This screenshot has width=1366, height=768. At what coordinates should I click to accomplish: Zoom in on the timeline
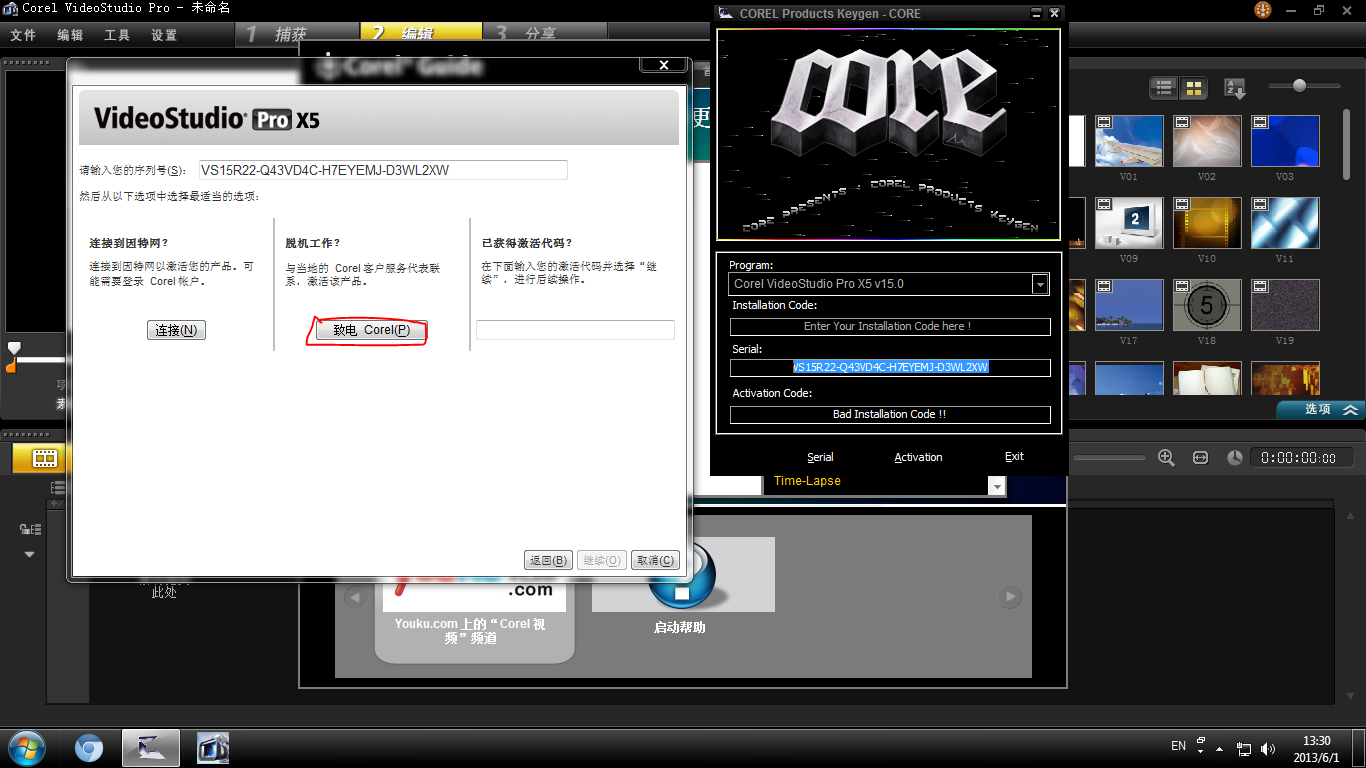[x=1166, y=457]
